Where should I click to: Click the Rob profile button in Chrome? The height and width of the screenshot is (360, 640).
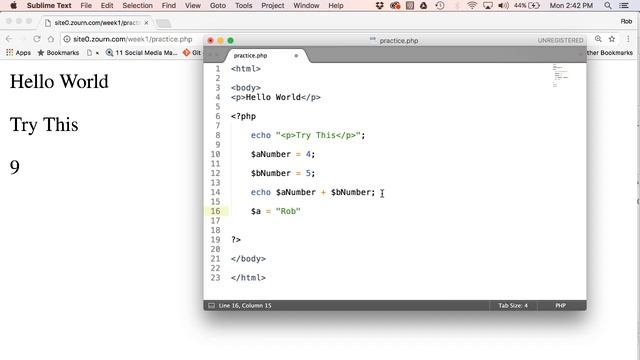click(626, 21)
